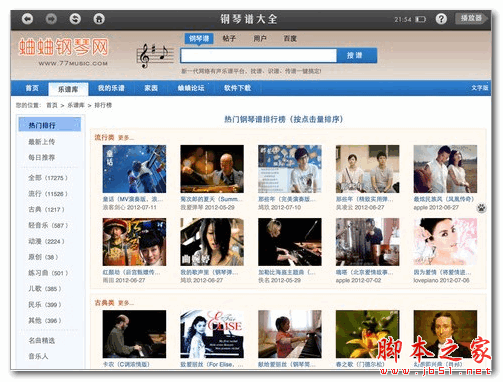503x382 pixels.
Task: Open category 练习曲 (501)
Action: [x=48, y=273]
